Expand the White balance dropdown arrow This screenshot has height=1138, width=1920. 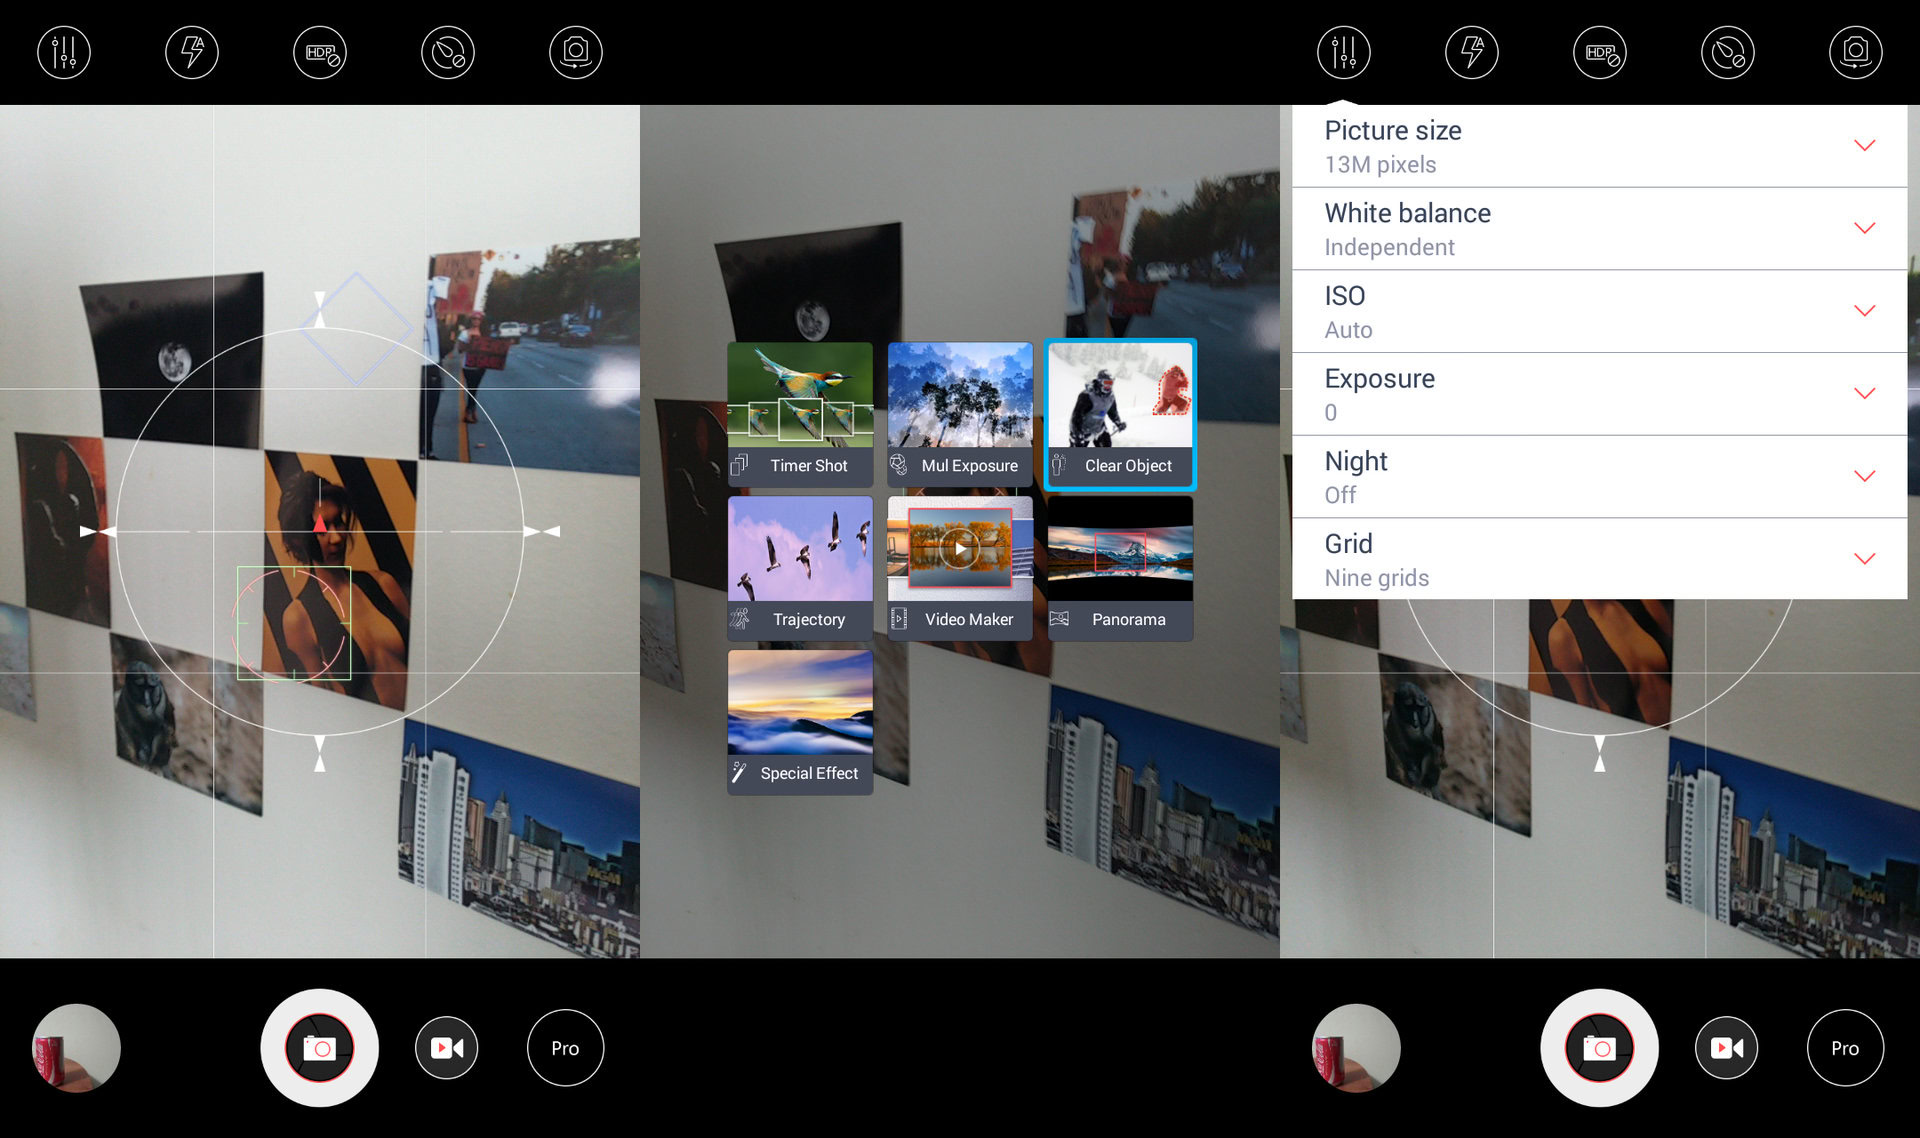(x=1864, y=229)
